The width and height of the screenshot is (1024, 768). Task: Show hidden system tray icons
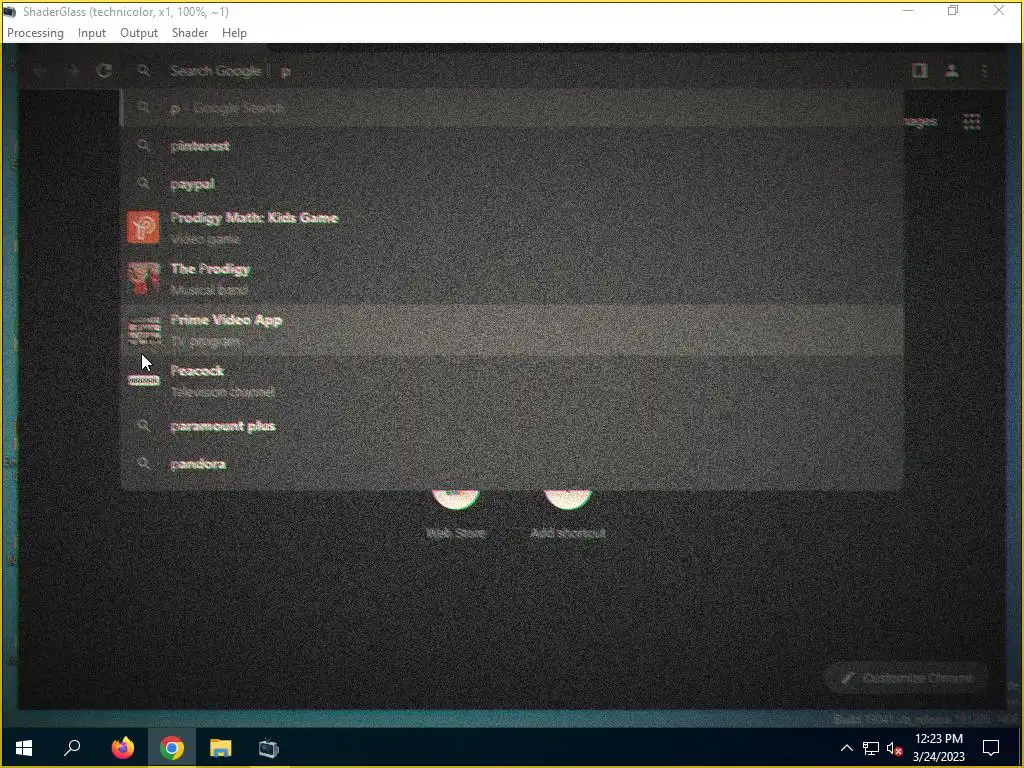pyautogui.click(x=846, y=748)
